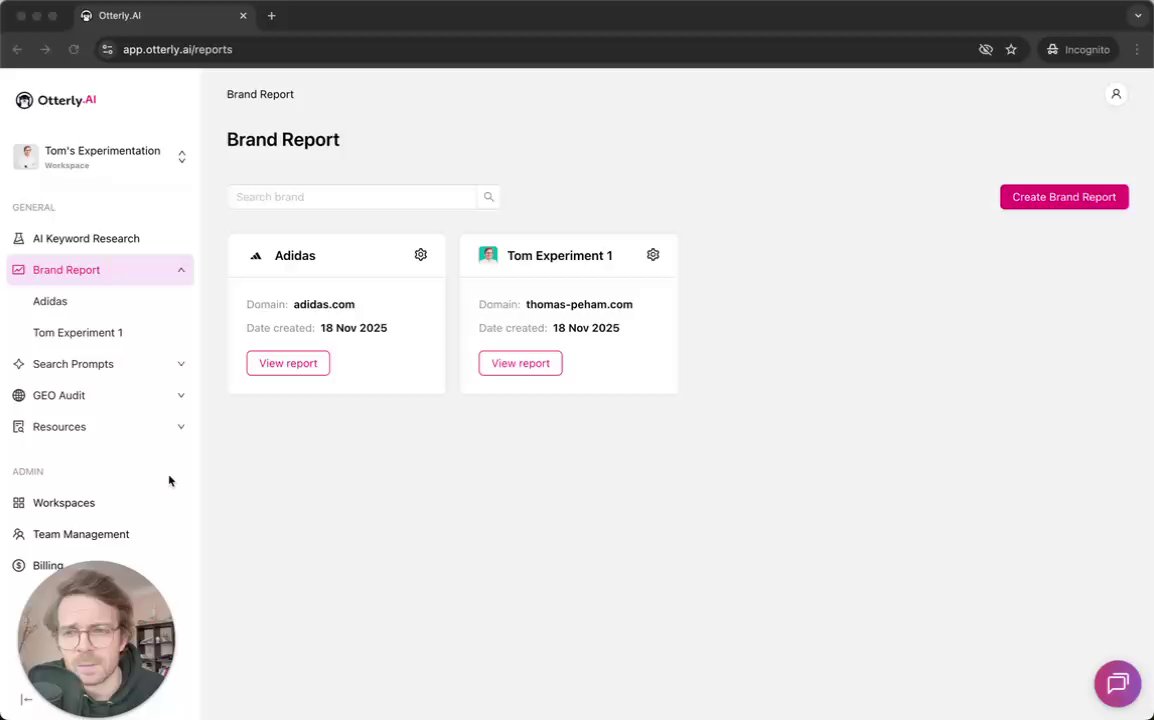
Task: Open settings gear for Tom Experiment 1
Action: [653, 255]
